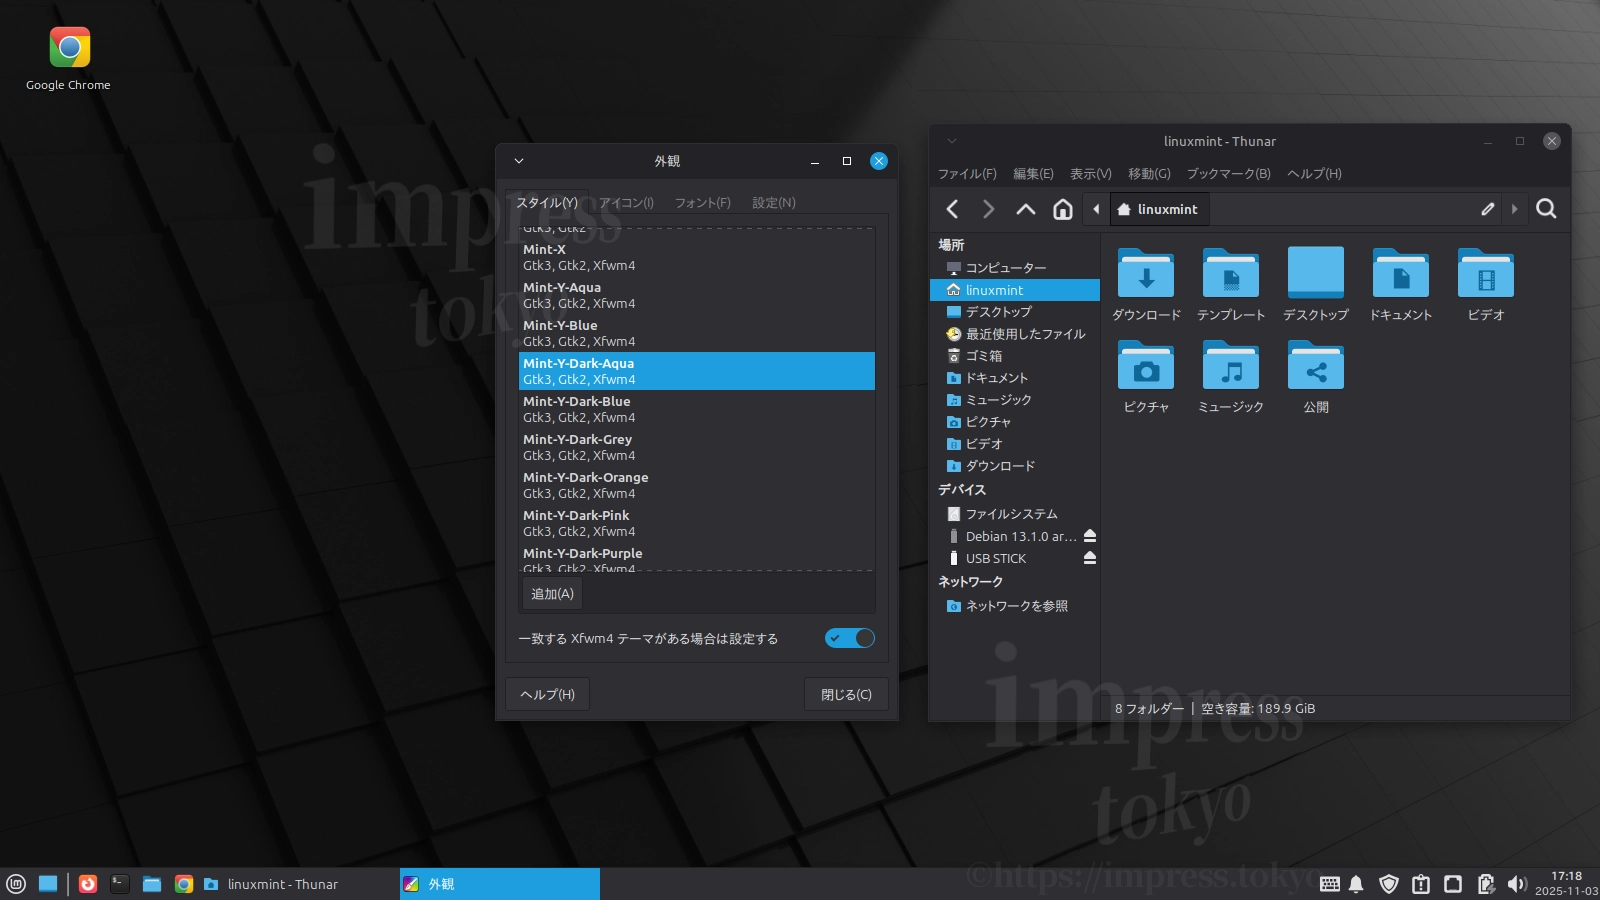Viewport: 1600px width, 900px height.
Task: Click the linuxmint path bar button
Action: tap(1158, 209)
